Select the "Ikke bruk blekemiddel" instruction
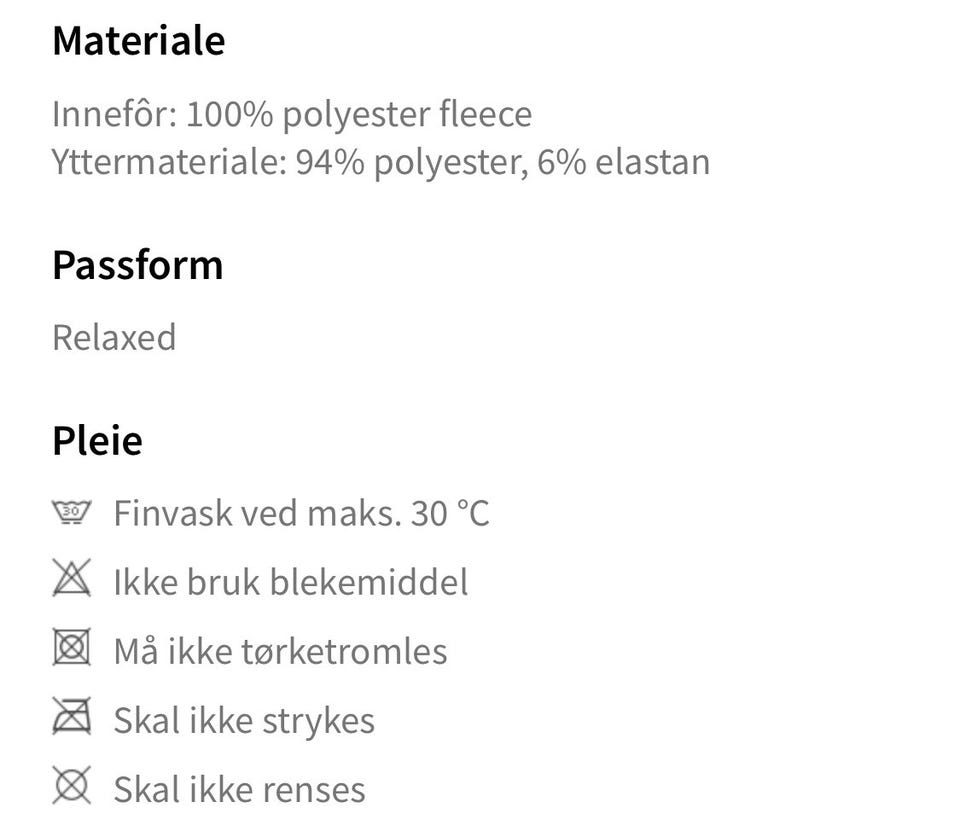The height and width of the screenshot is (837, 960). coord(290,582)
